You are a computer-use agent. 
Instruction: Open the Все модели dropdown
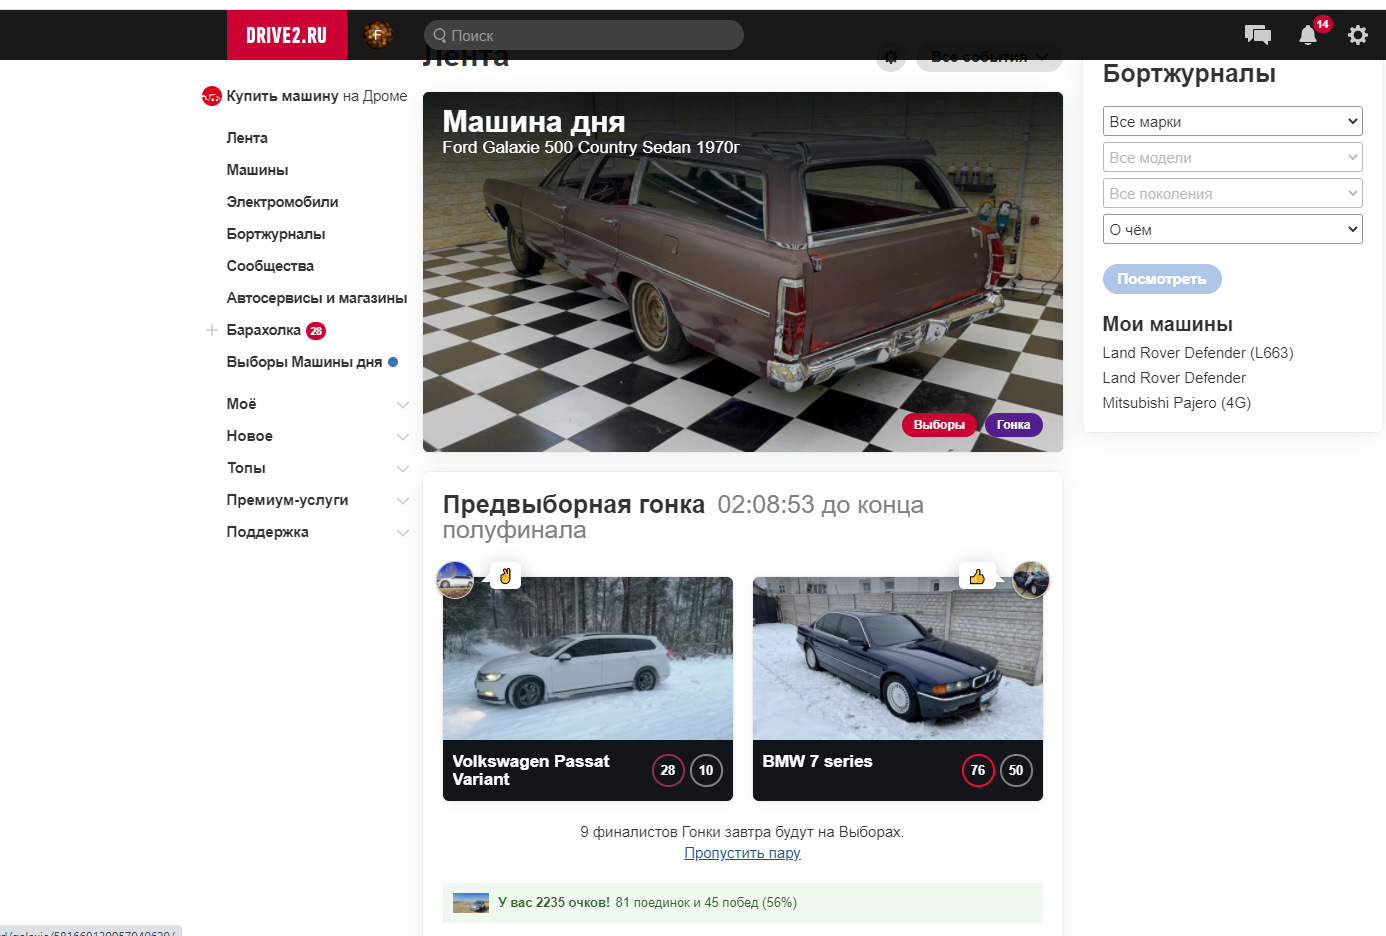(x=1233, y=157)
